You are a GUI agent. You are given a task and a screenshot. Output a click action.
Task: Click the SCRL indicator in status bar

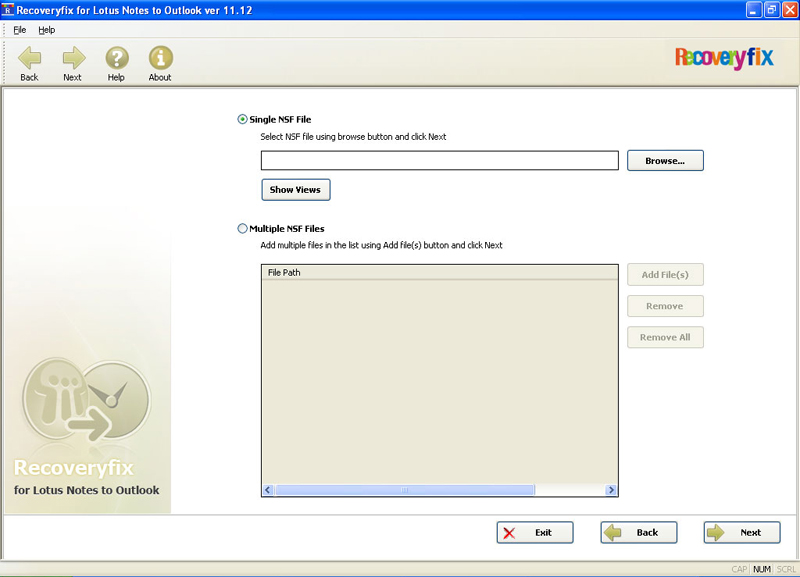coord(786,569)
